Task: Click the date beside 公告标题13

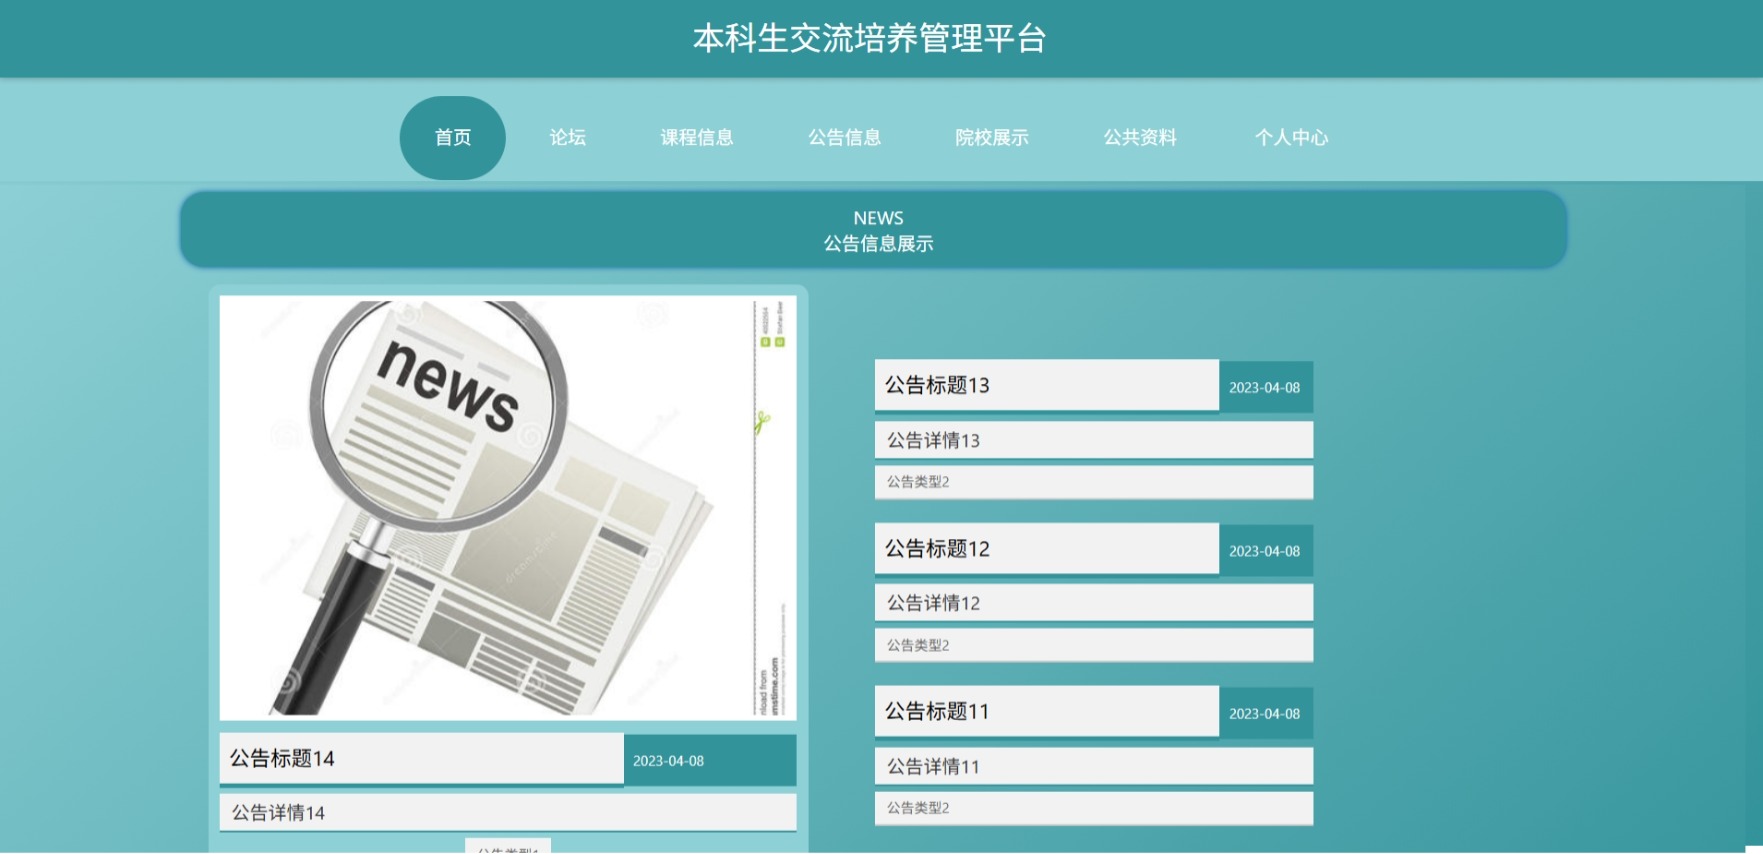Action: [x=1264, y=388]
